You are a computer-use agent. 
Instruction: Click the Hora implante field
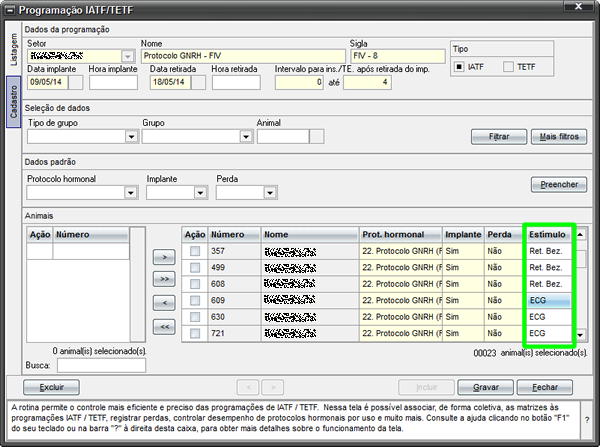tap(113, 82)
